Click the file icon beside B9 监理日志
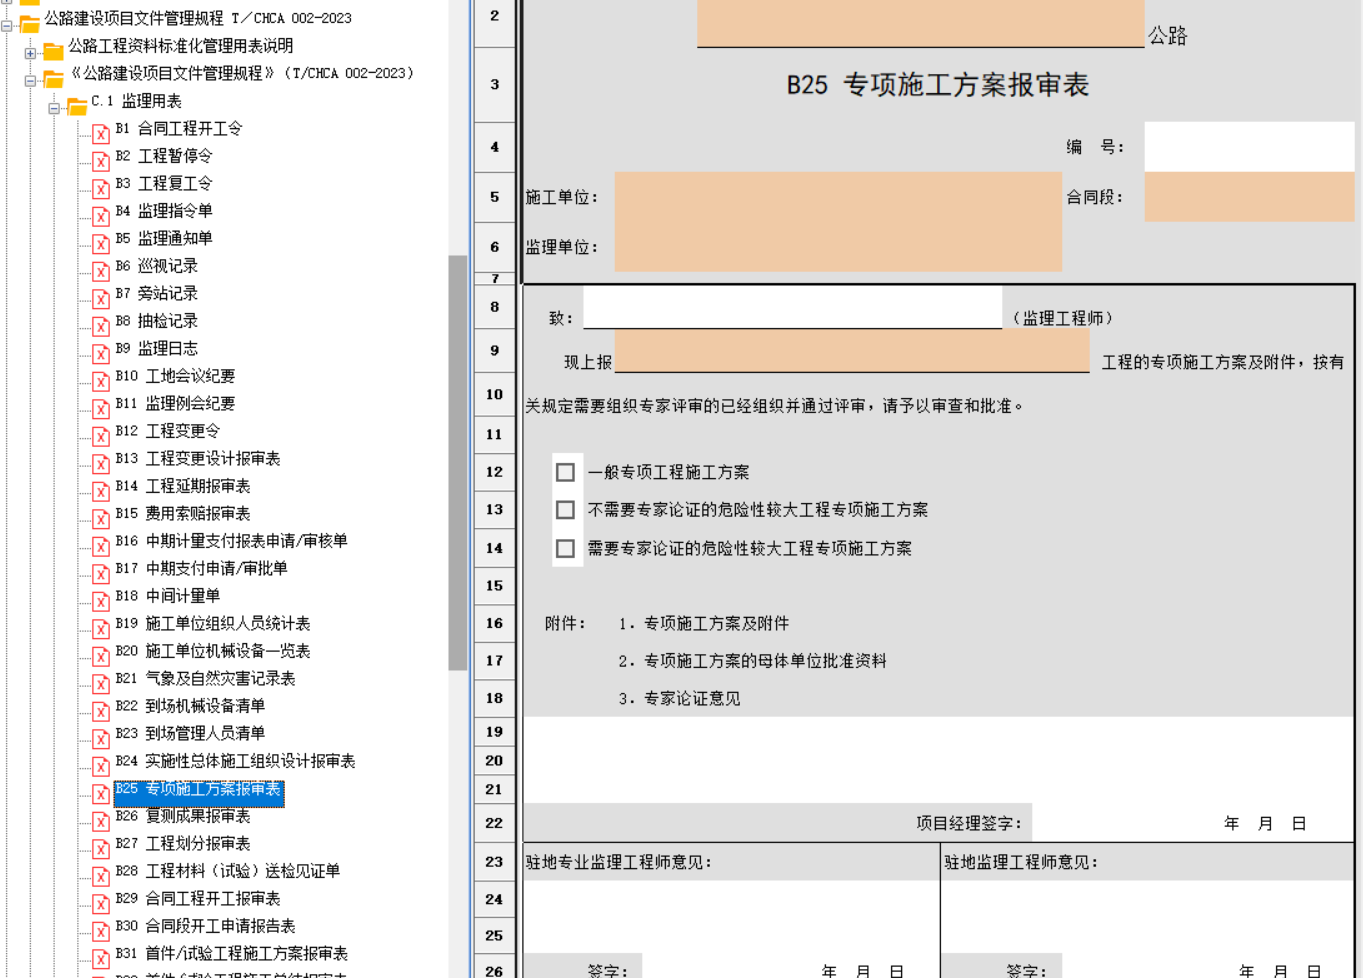 click(101, 353)
